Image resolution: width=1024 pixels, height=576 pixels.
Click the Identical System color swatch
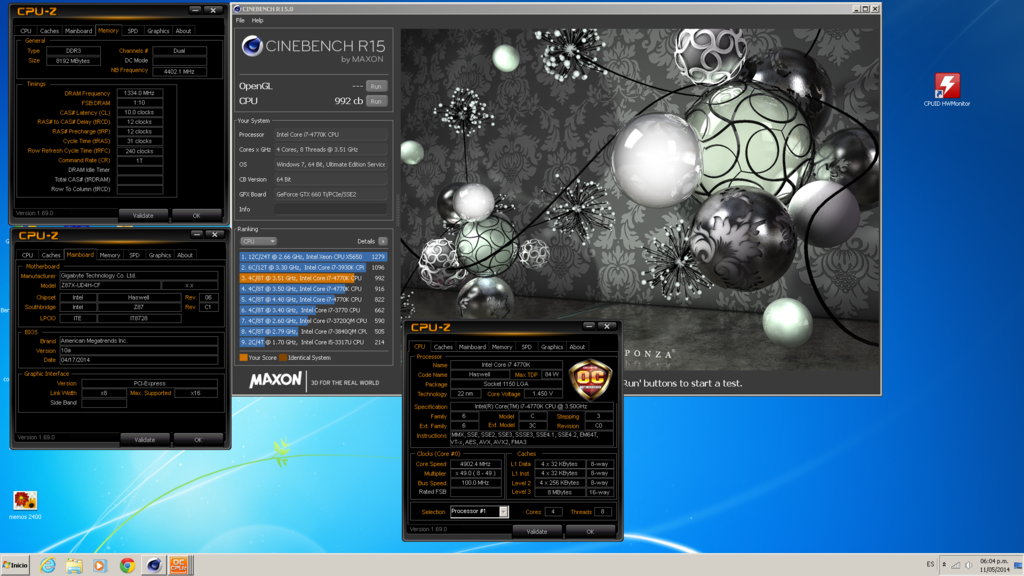coord(283,358)
